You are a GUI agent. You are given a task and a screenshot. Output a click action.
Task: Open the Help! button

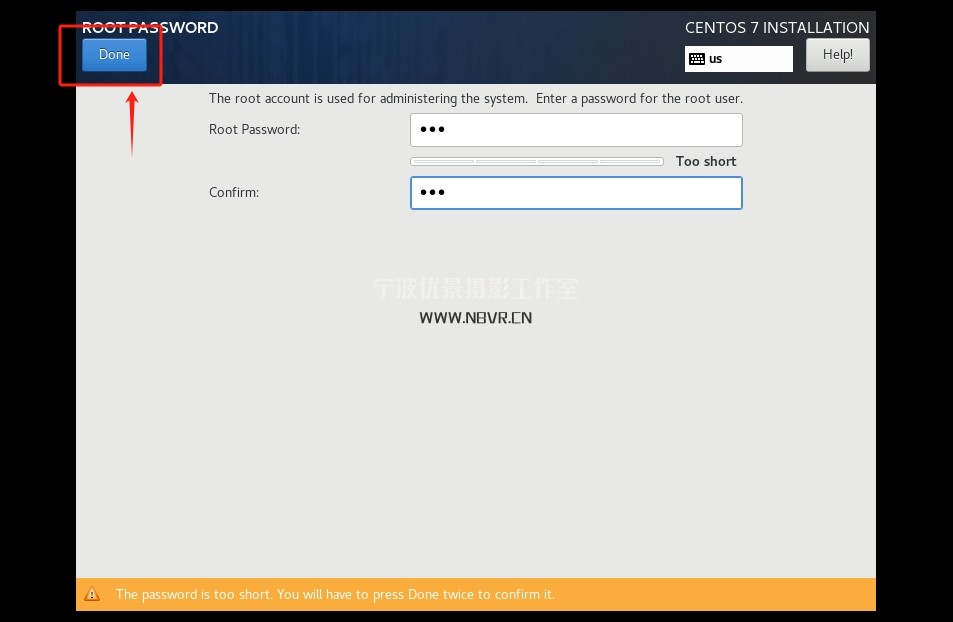pyautogui.click(x=837, y=55)
